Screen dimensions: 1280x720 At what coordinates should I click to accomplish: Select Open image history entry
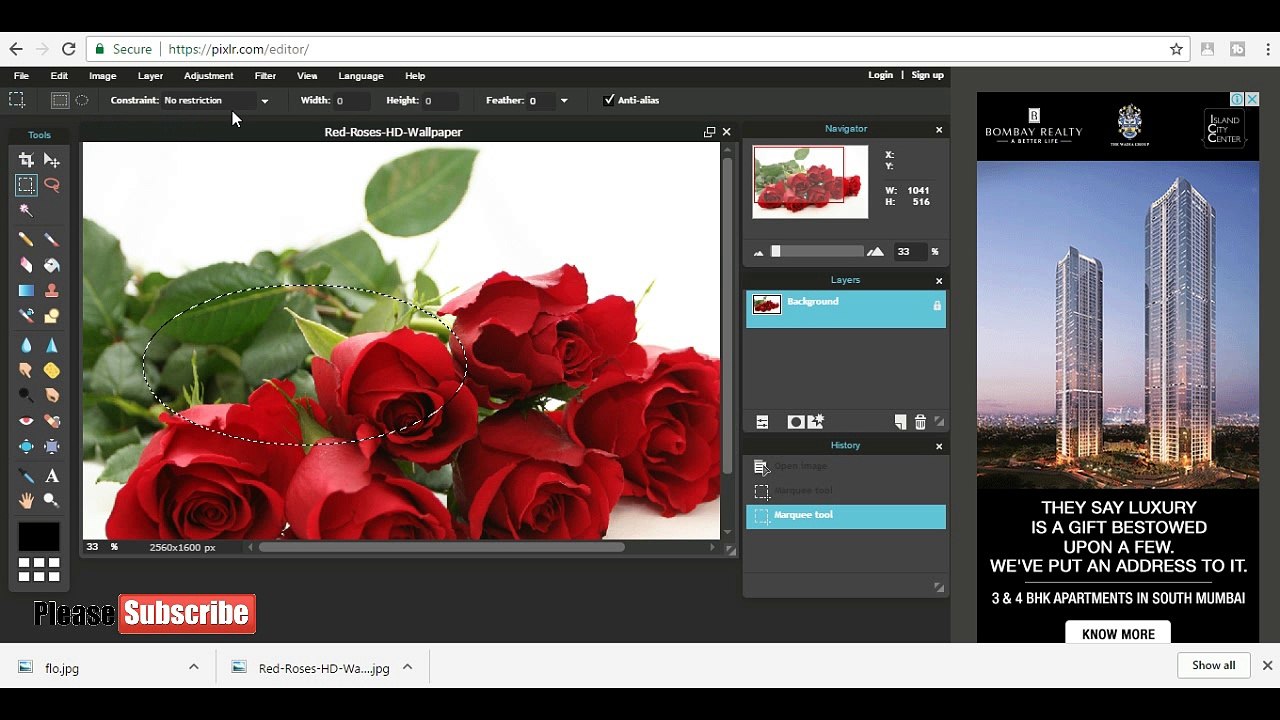click(x=845, y=466)
